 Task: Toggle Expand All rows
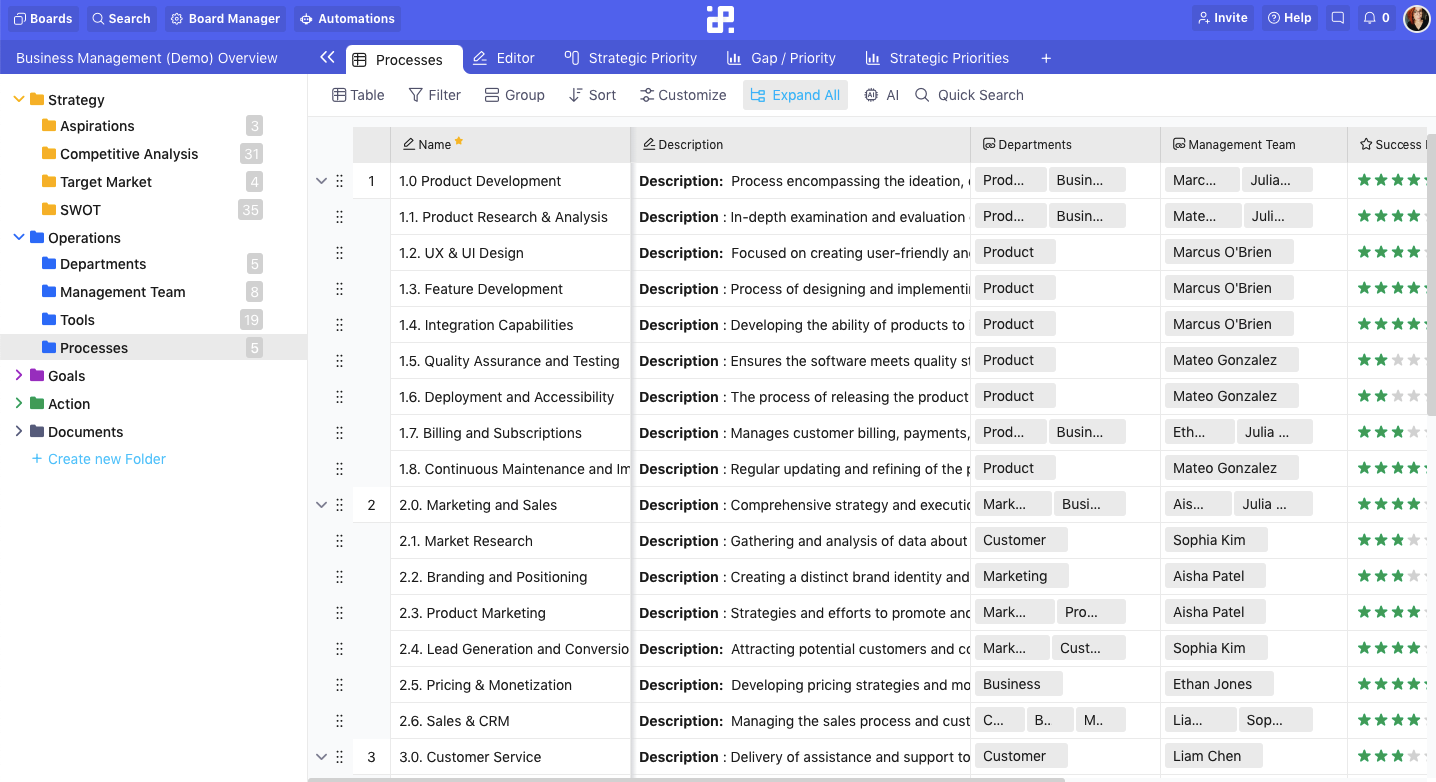pos(795,95)
